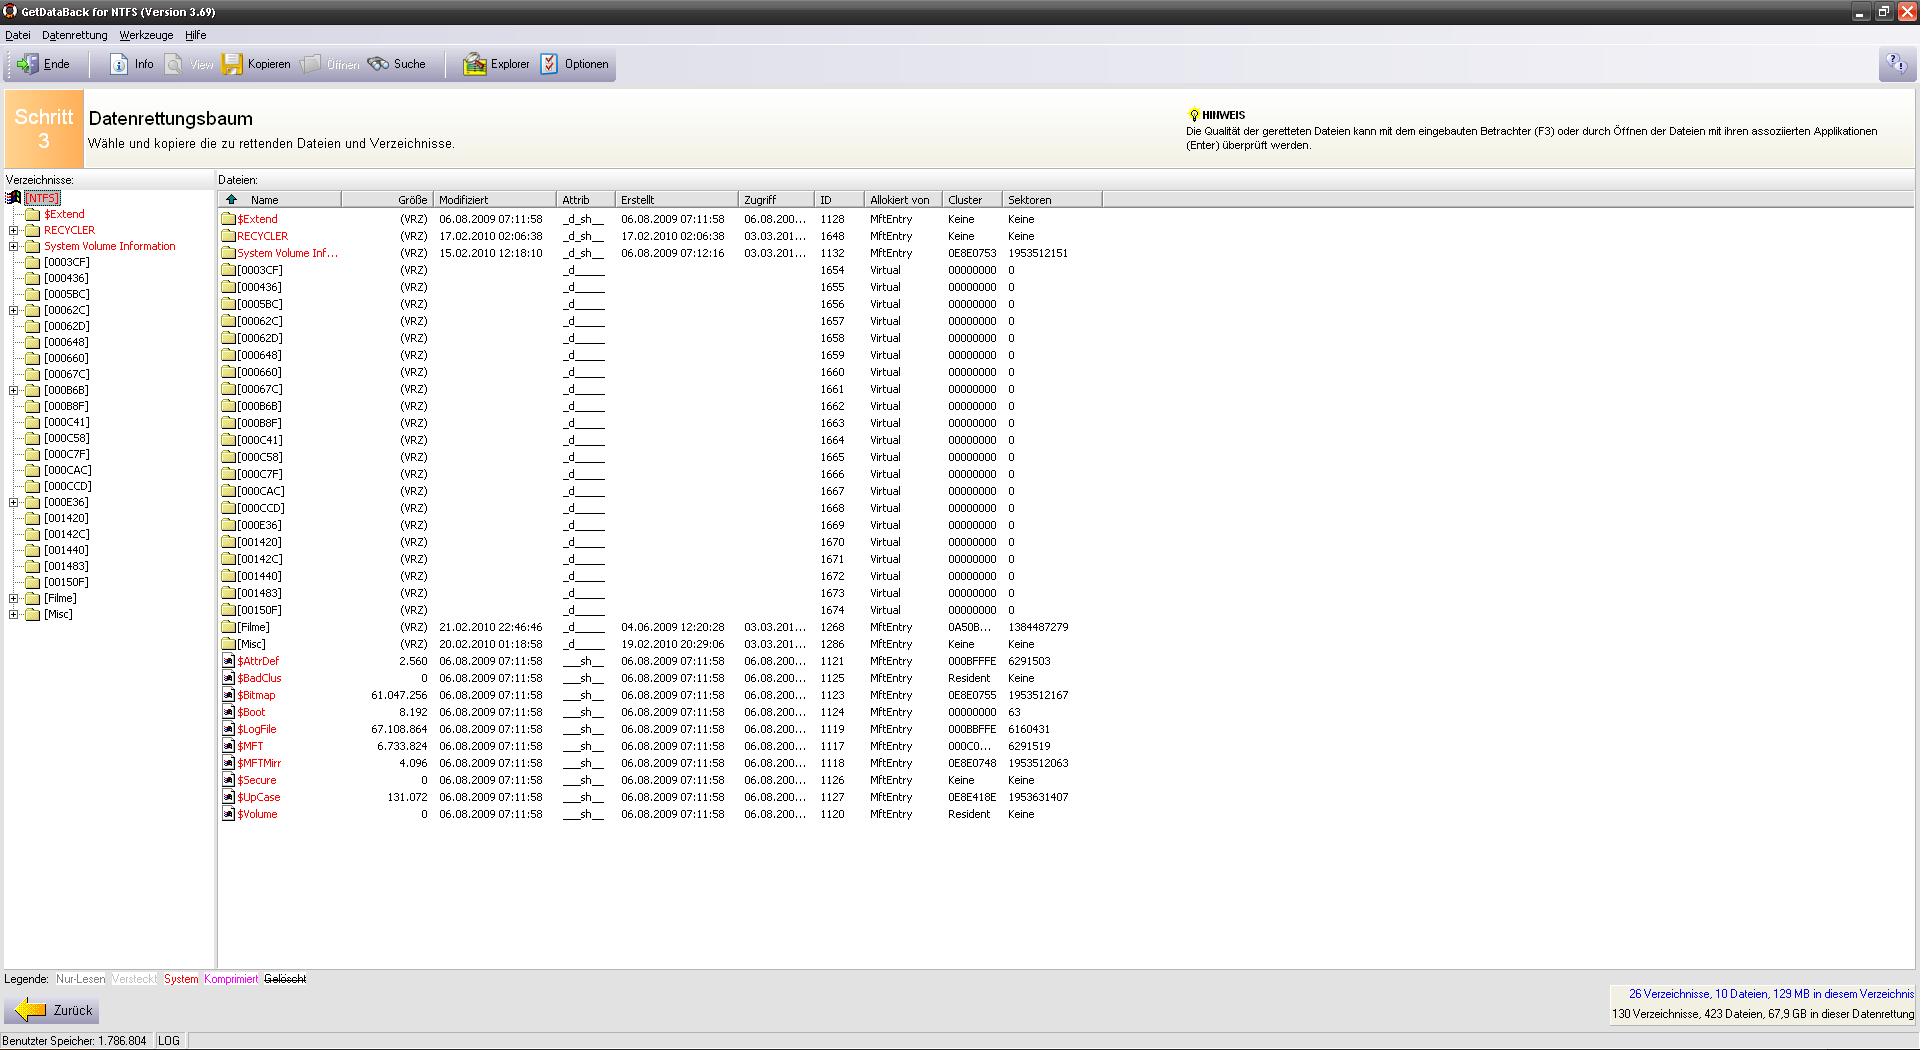Expand System Volume Information in tree
This screenshot has height=1050, width=1921.
click(14, 246)
